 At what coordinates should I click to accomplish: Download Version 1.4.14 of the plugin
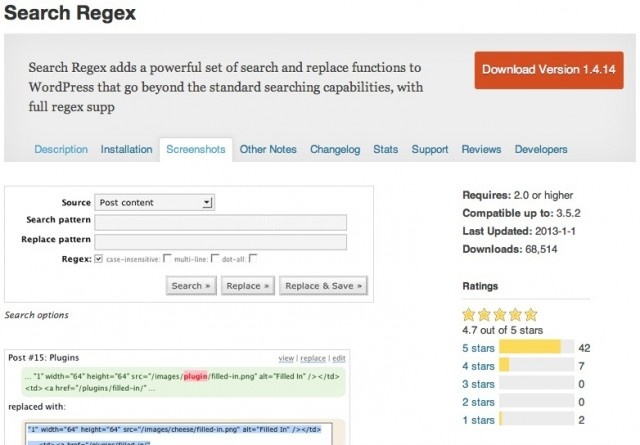click(549, 70)
